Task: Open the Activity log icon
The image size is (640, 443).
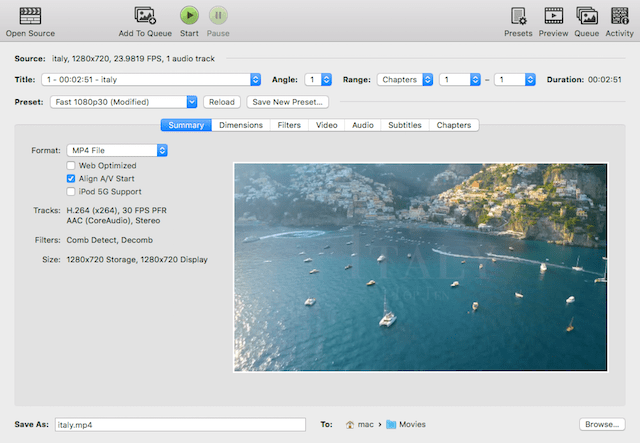Action: click(620, 16)
